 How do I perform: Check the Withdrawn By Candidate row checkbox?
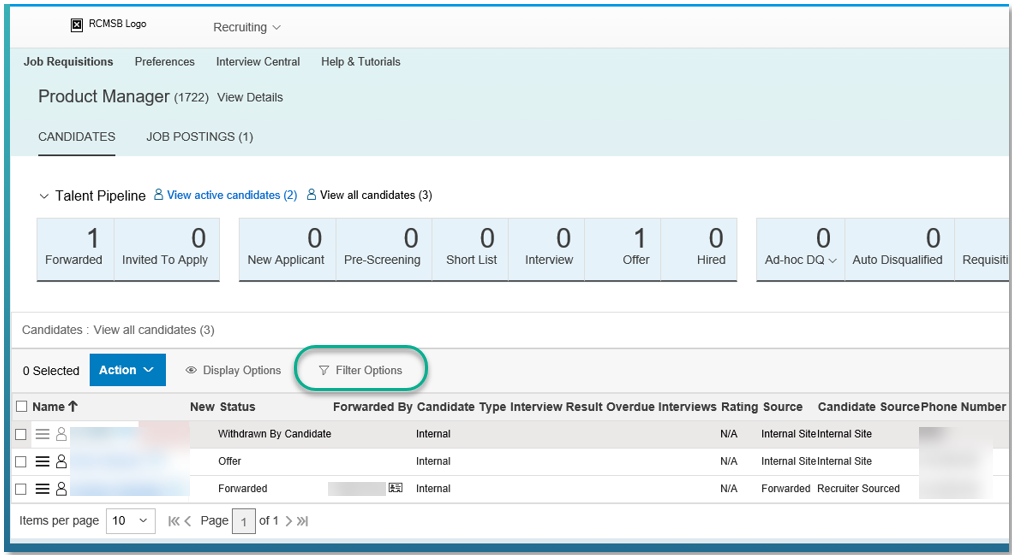pyautogui.click(x=21, y=434)
